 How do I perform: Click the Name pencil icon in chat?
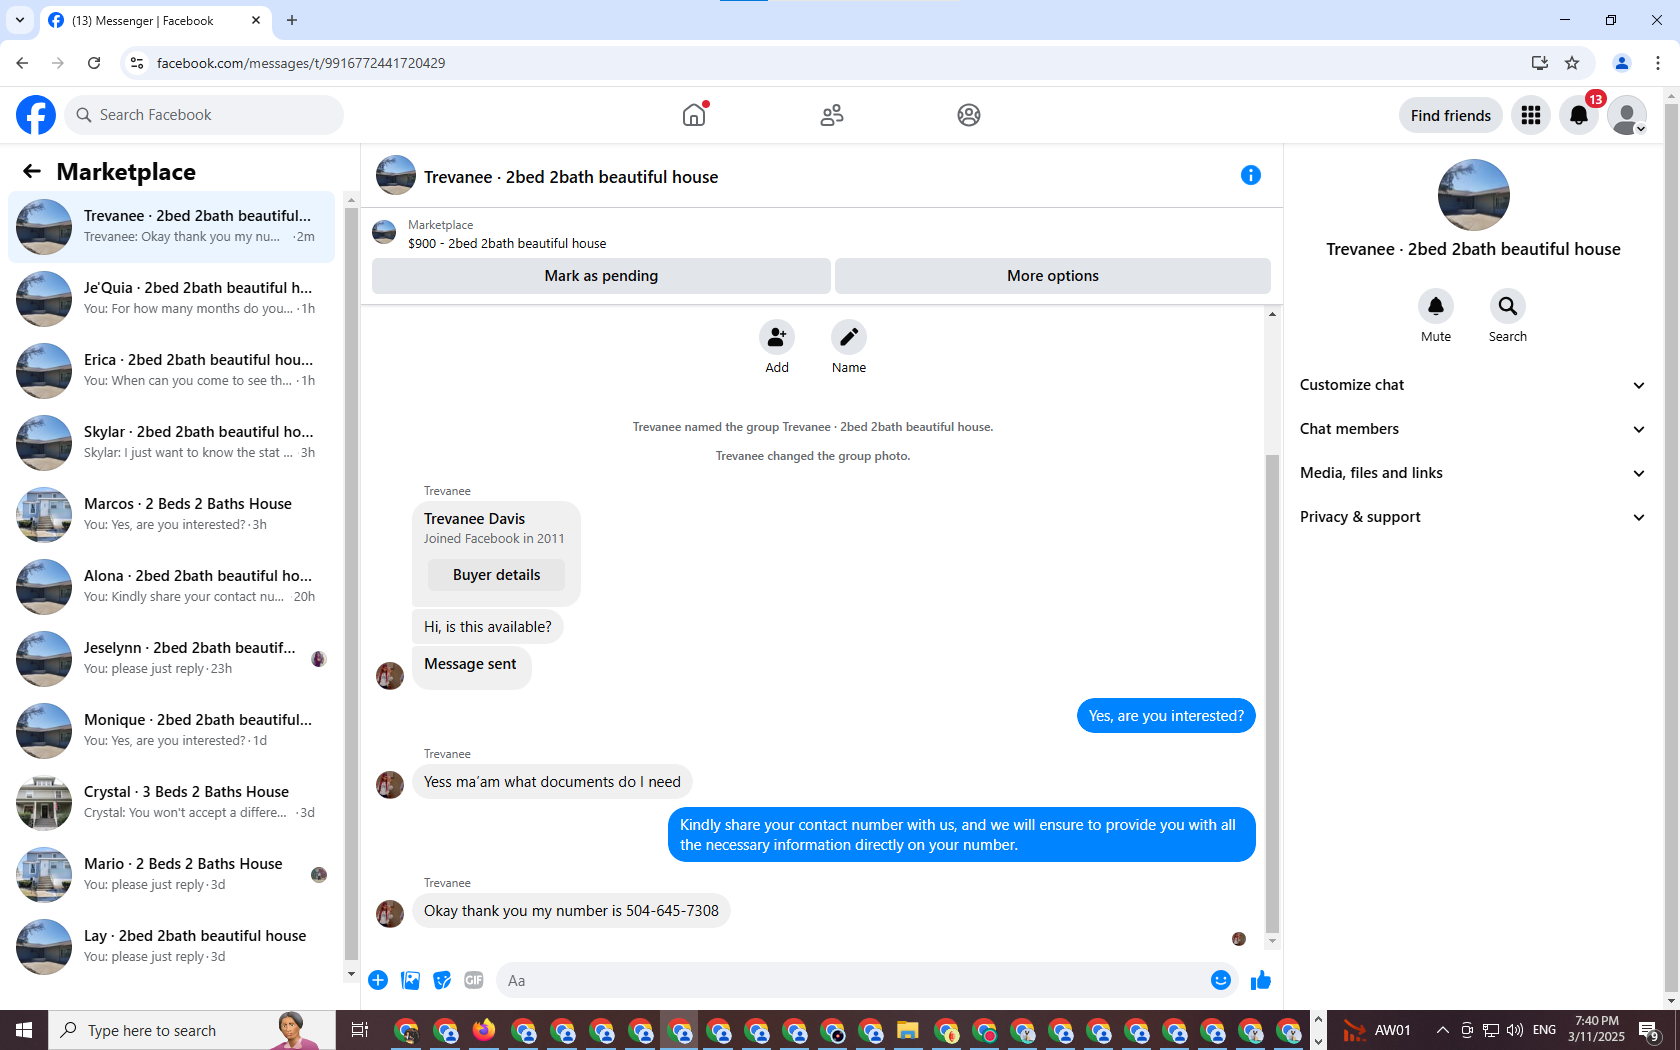(849, 337)
